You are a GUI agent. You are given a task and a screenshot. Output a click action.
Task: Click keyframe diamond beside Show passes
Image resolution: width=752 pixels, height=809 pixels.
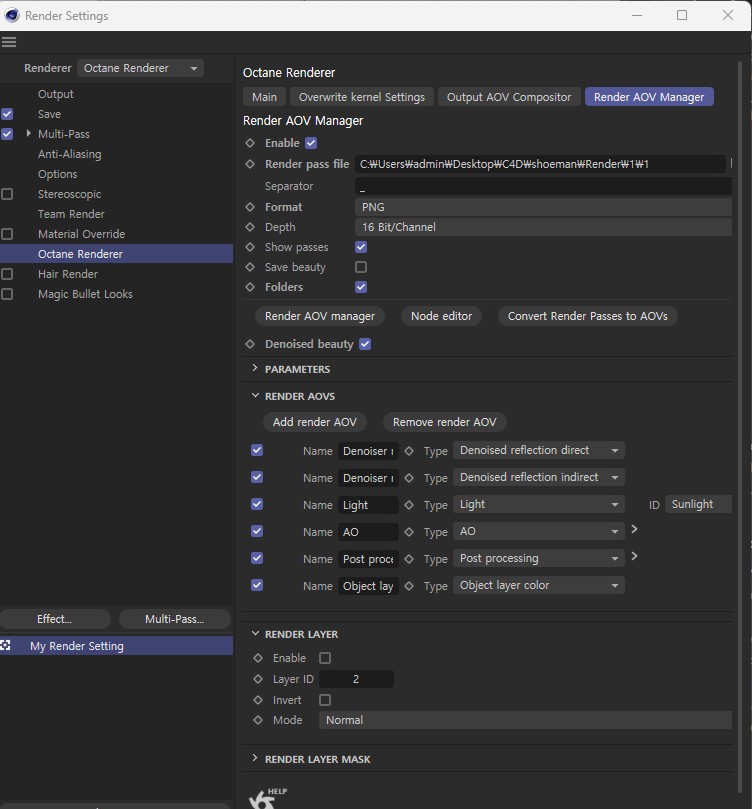(250, 247)
